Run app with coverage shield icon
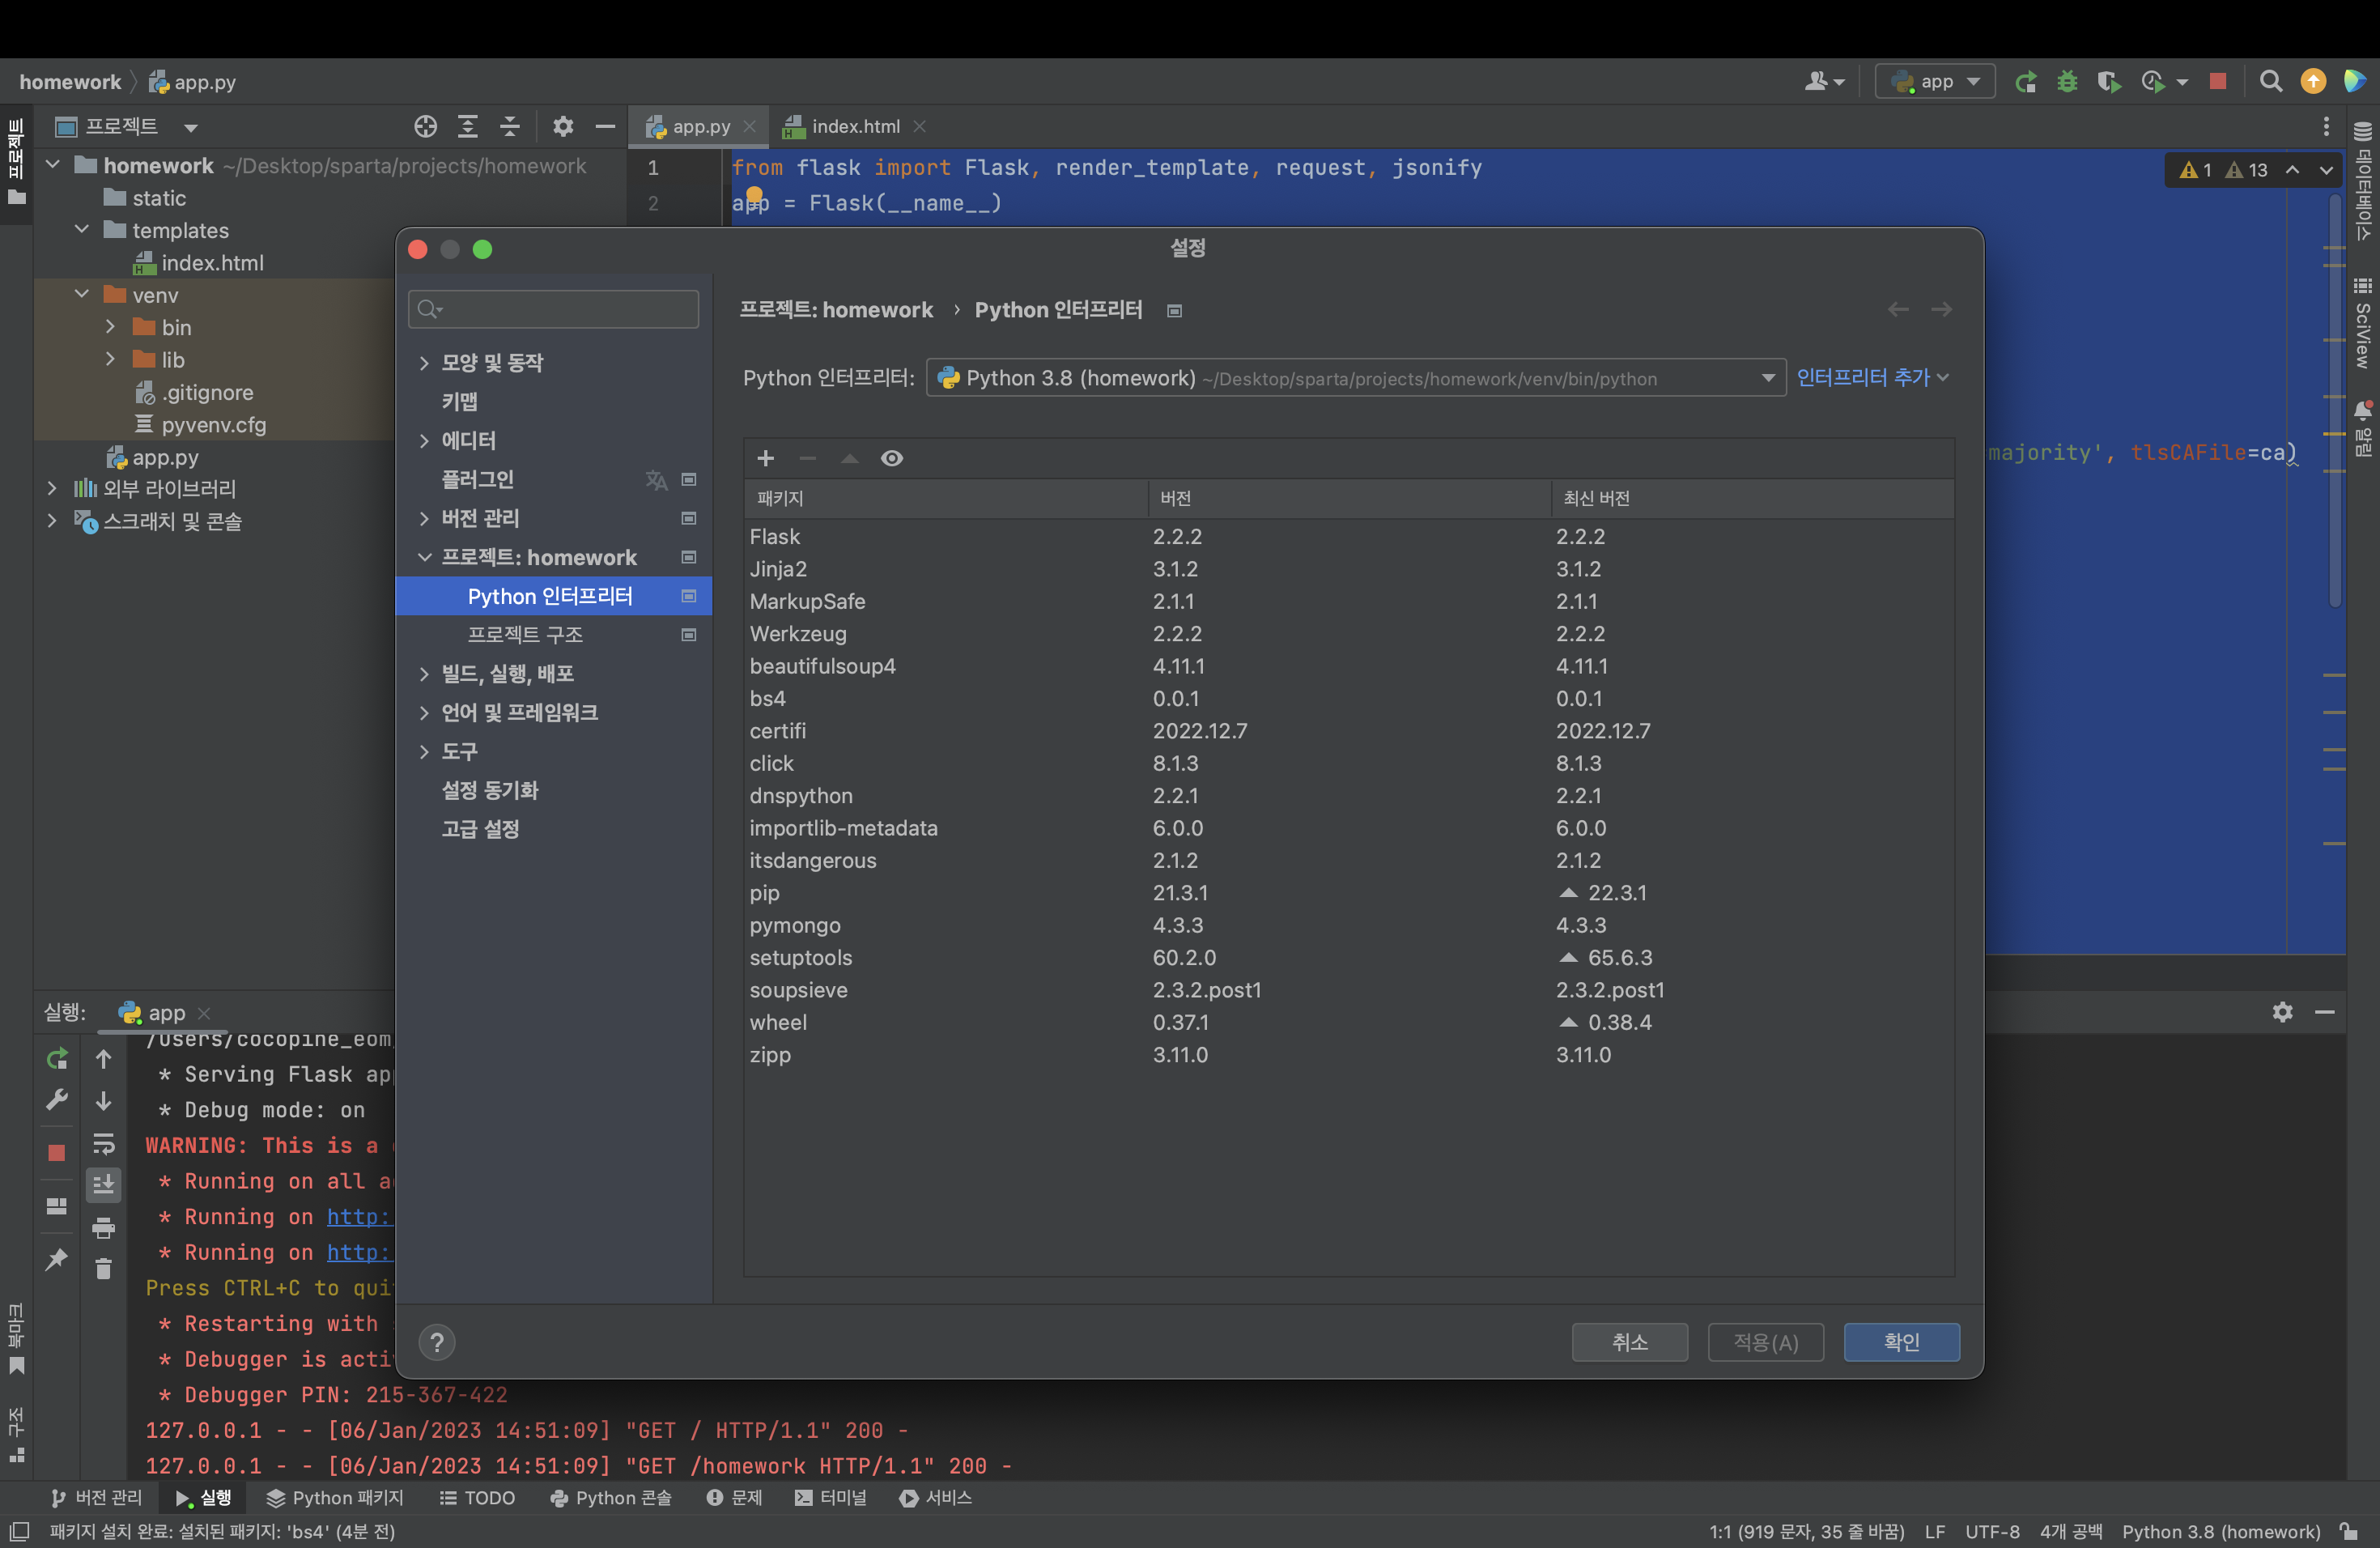2380x1548 pixels. point(2109,82)
